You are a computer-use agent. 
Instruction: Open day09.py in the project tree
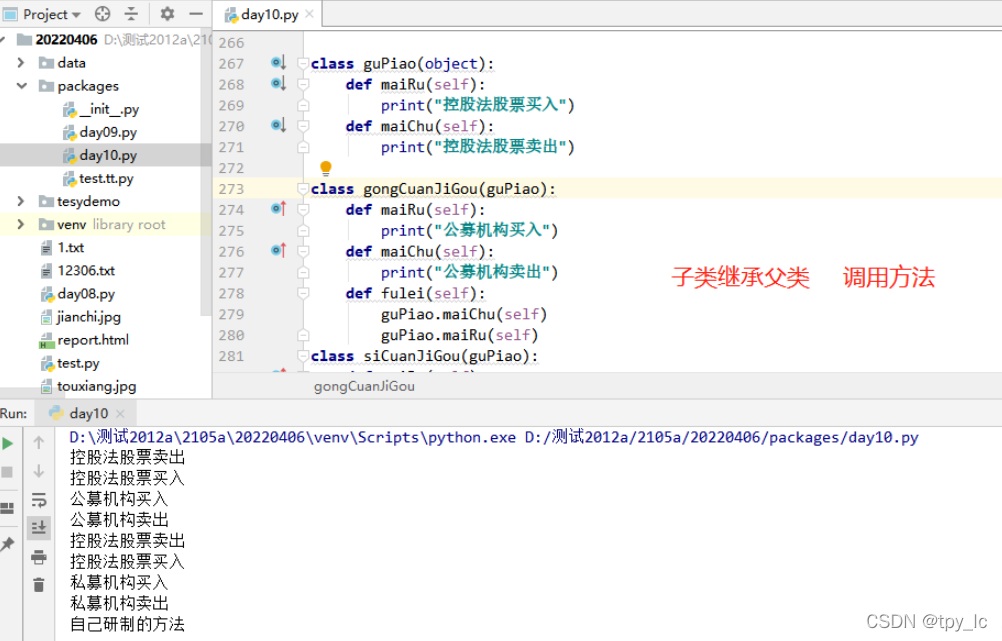coord(108,132)
